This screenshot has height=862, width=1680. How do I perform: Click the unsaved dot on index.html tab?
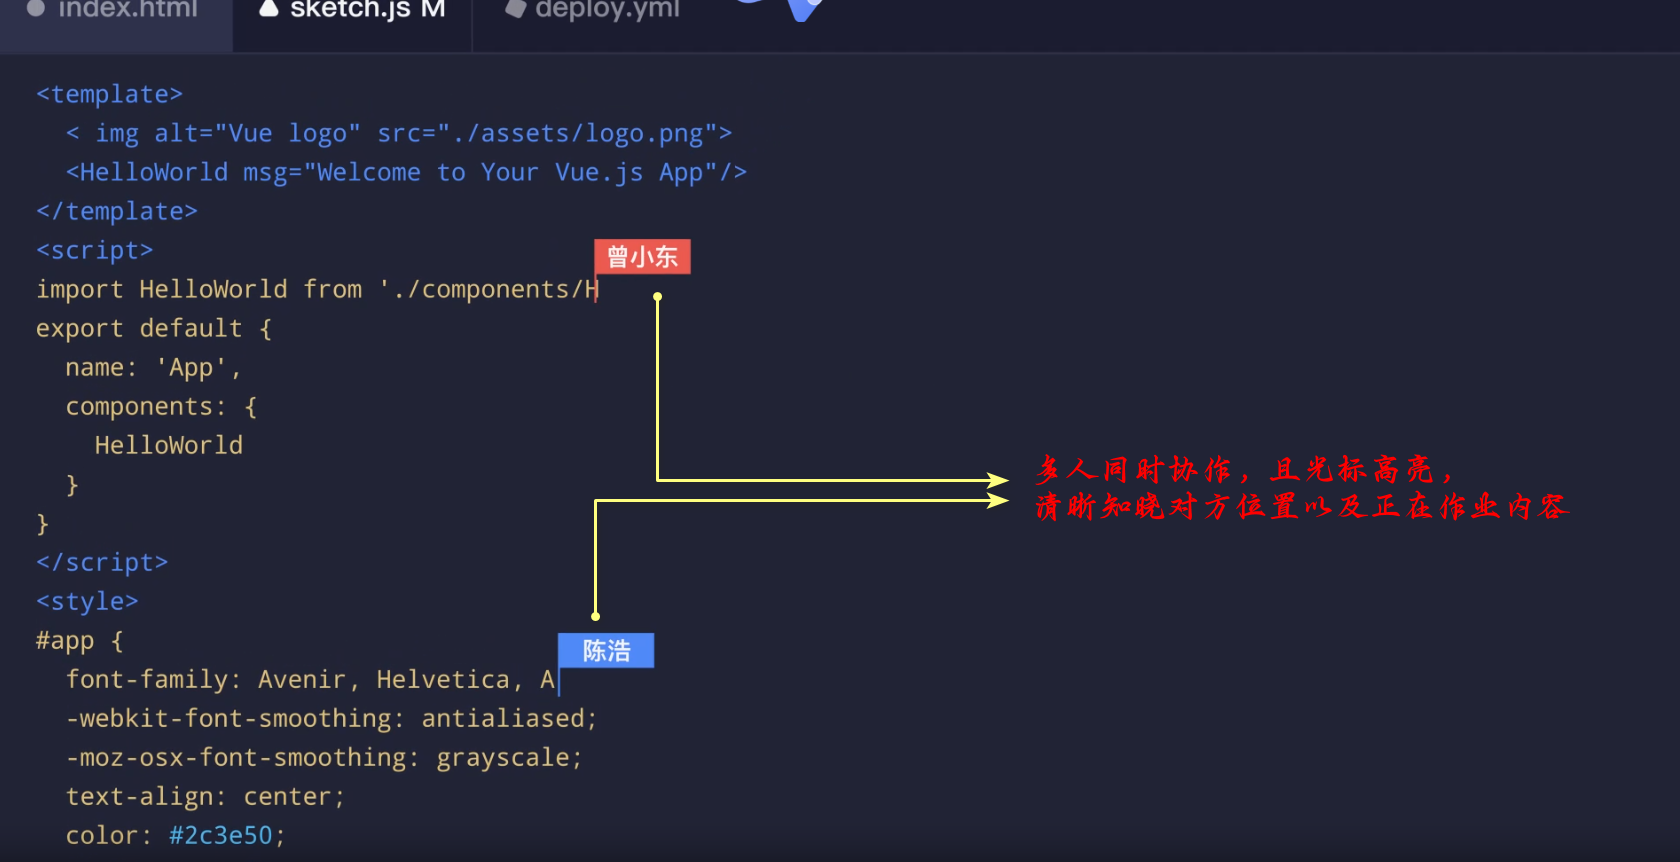(x=36, y=9)
